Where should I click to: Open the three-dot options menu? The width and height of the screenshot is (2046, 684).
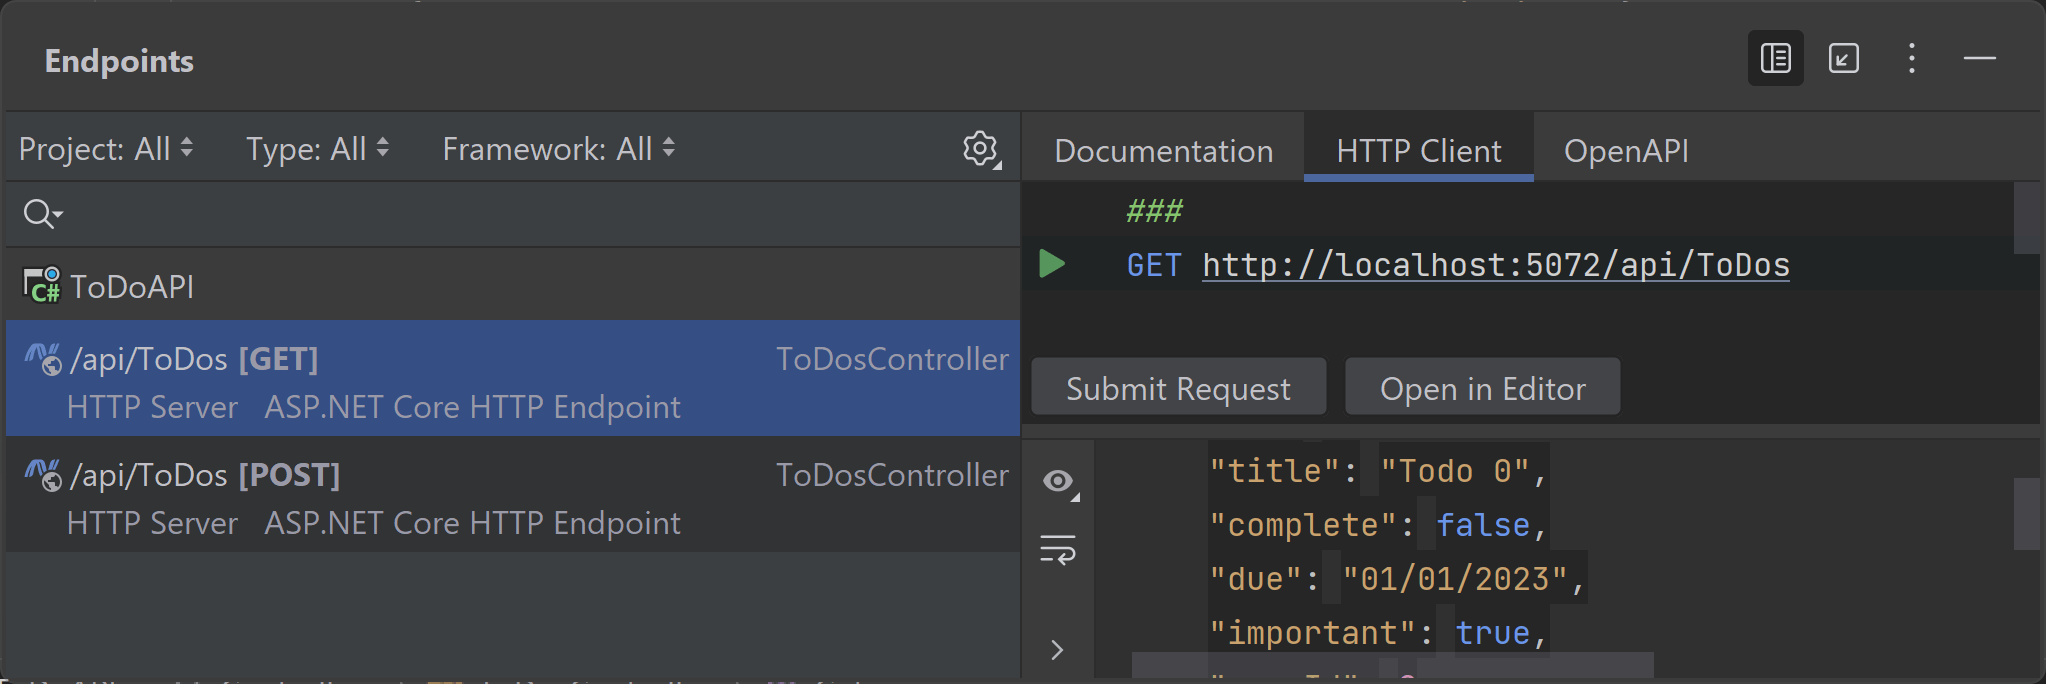click(x=1911, y=59)
